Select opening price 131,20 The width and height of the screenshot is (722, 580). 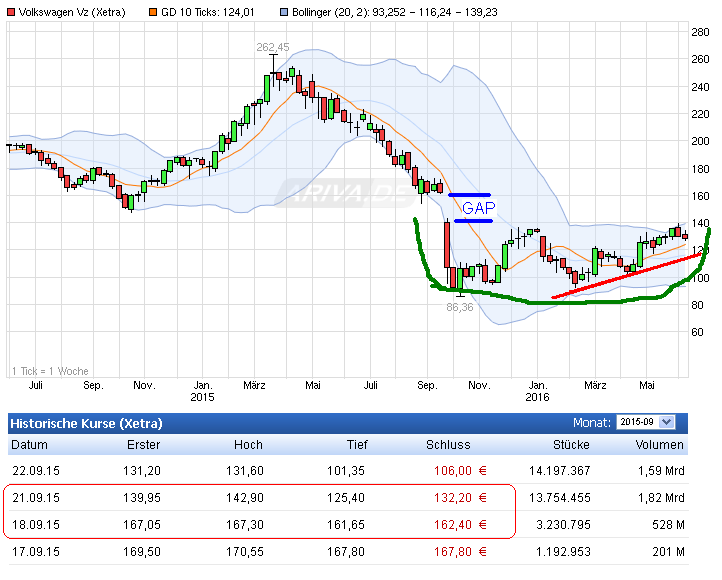tap(142, 471)
